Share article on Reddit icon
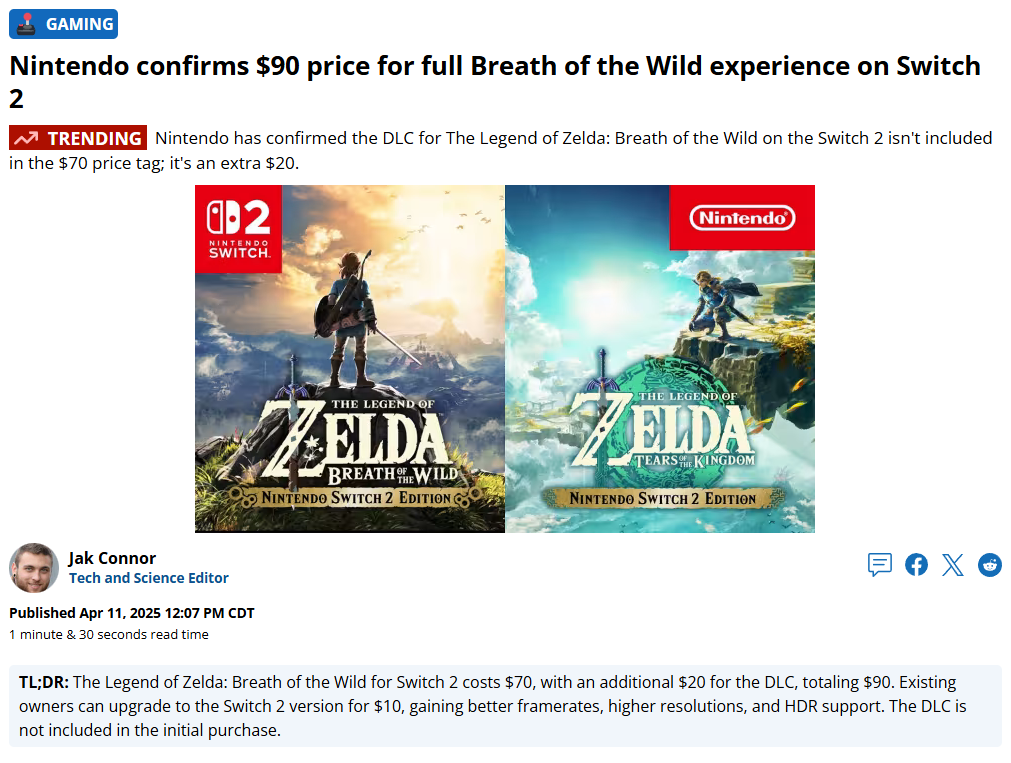The width and height of the screenshot is (1011, 763). click(x=990, y=564)
